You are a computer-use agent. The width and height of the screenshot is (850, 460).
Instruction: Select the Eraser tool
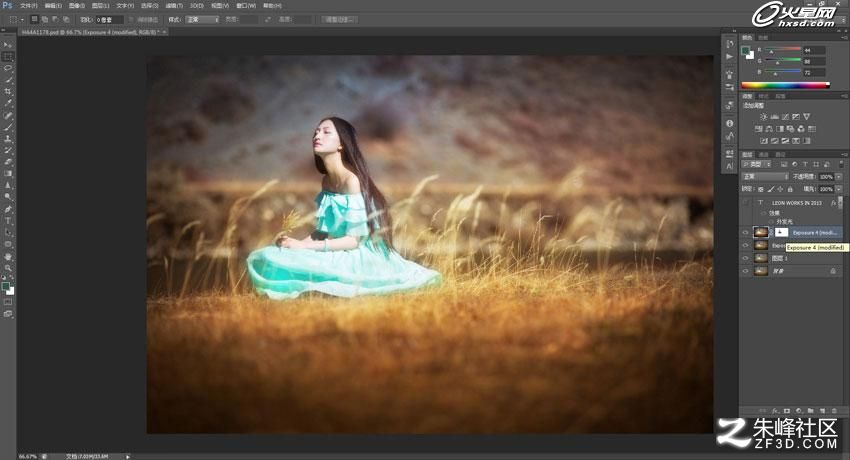coord(8,161)
